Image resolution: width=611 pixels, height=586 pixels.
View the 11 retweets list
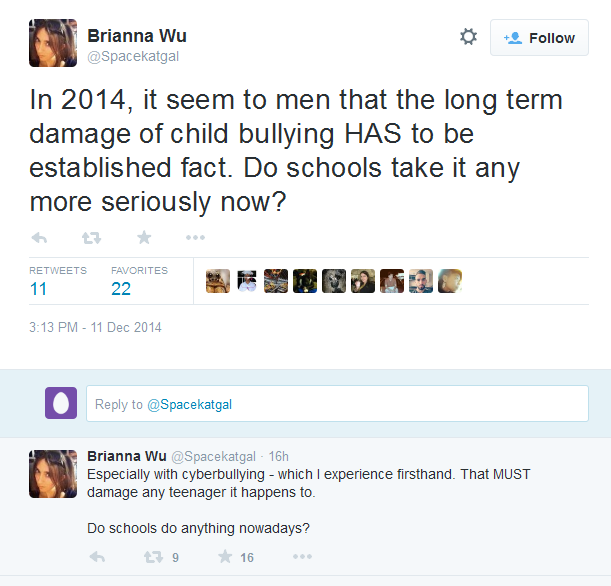point(58,281)
